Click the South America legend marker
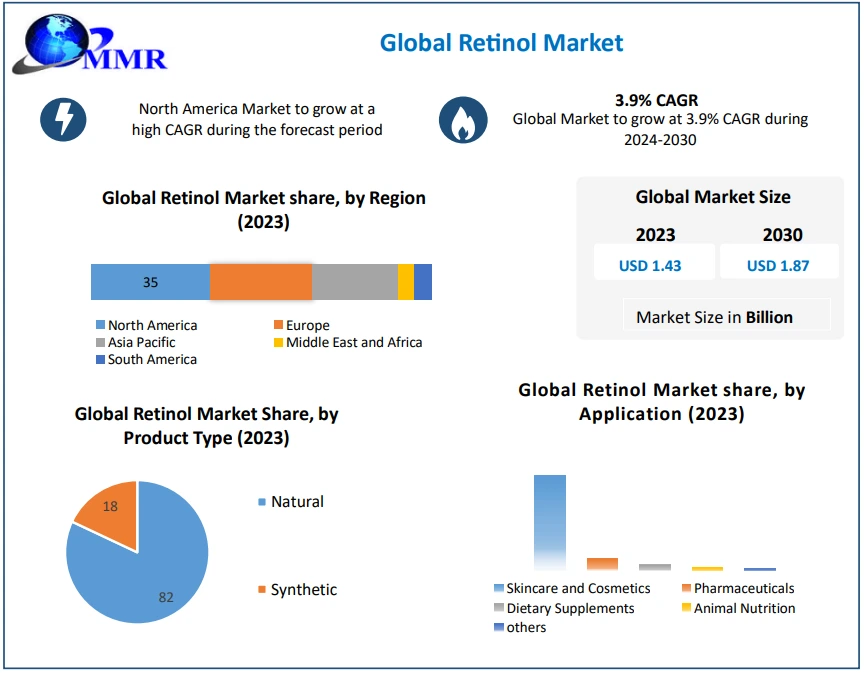 (100, 360)
